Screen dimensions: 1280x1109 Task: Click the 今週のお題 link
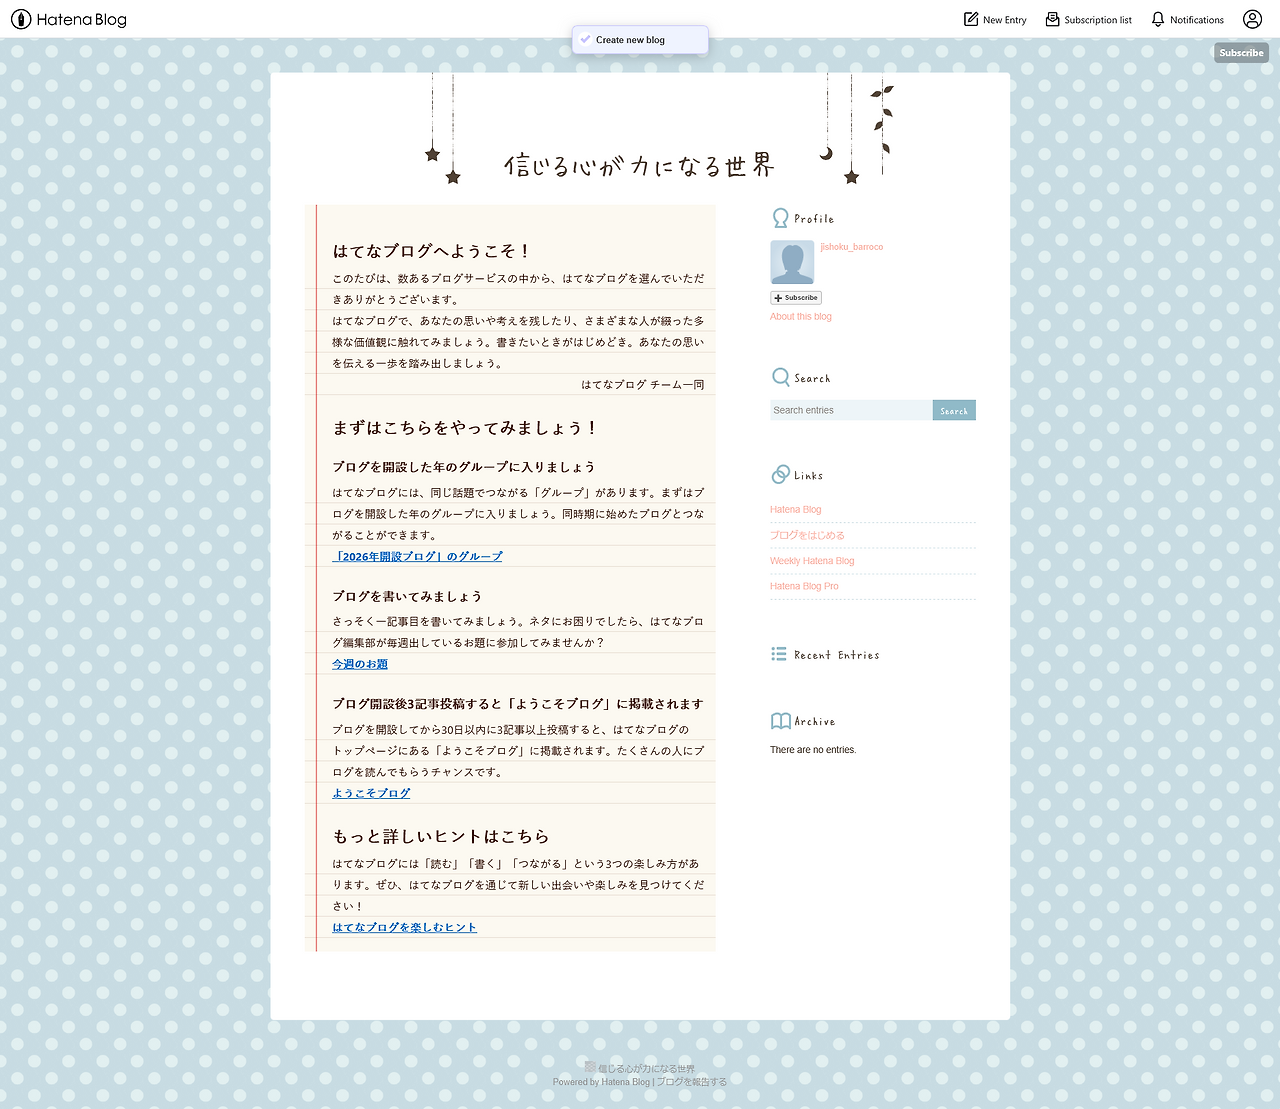pyautogui.click(x=359, y=663)
